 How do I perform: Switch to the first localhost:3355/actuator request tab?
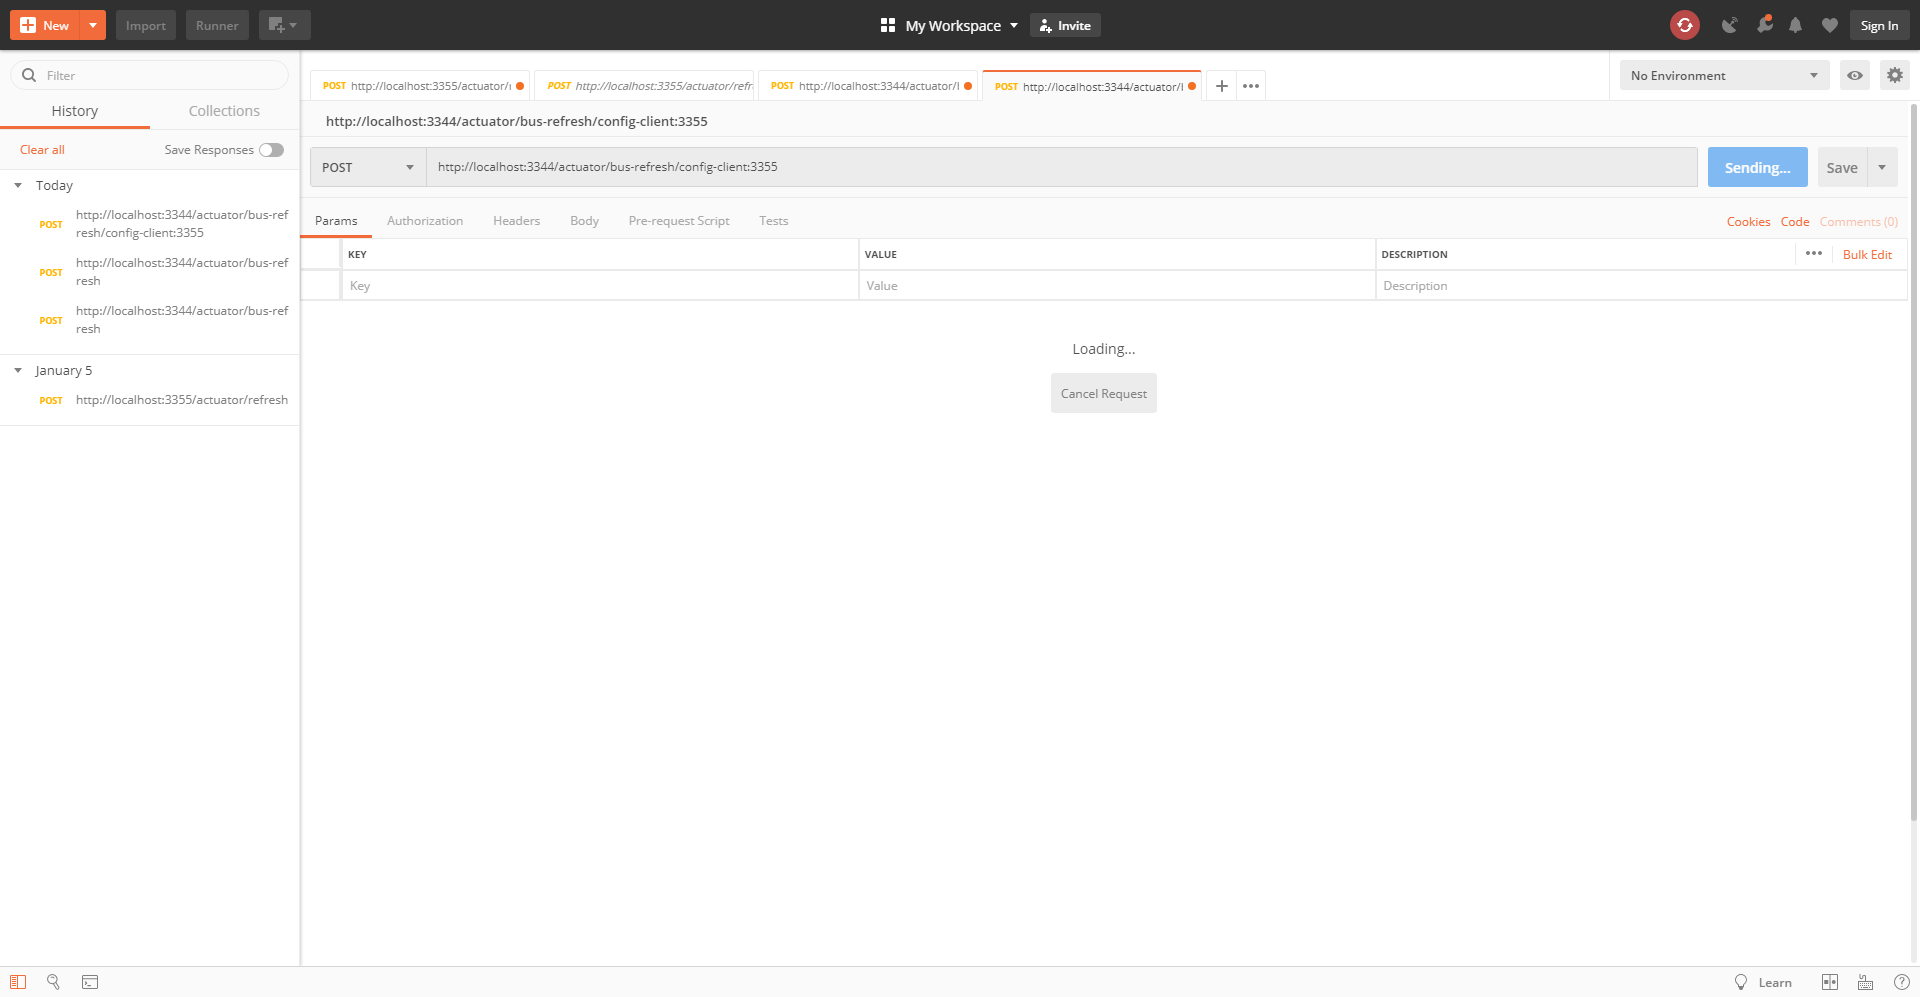pos(420,86)
